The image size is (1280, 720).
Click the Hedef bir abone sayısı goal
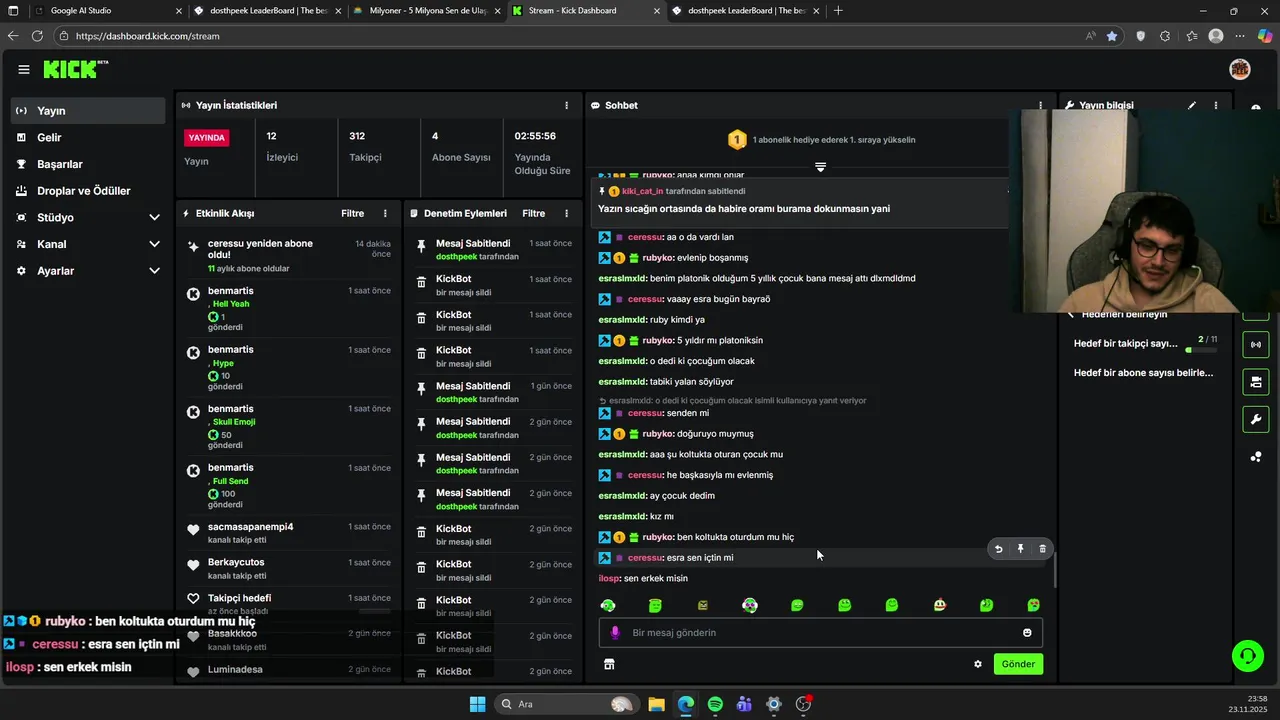tap(1143, 373)
